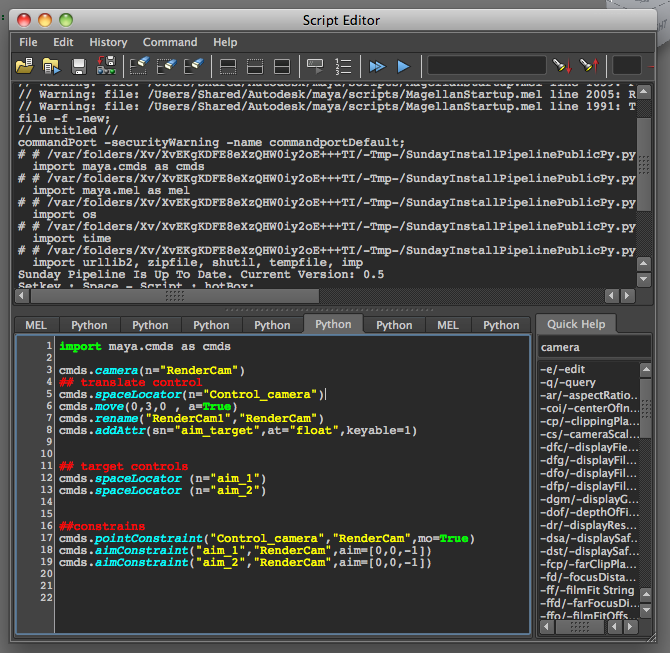670x653 pixels.
Task: Open the File menu
Action: click(28, 42)
